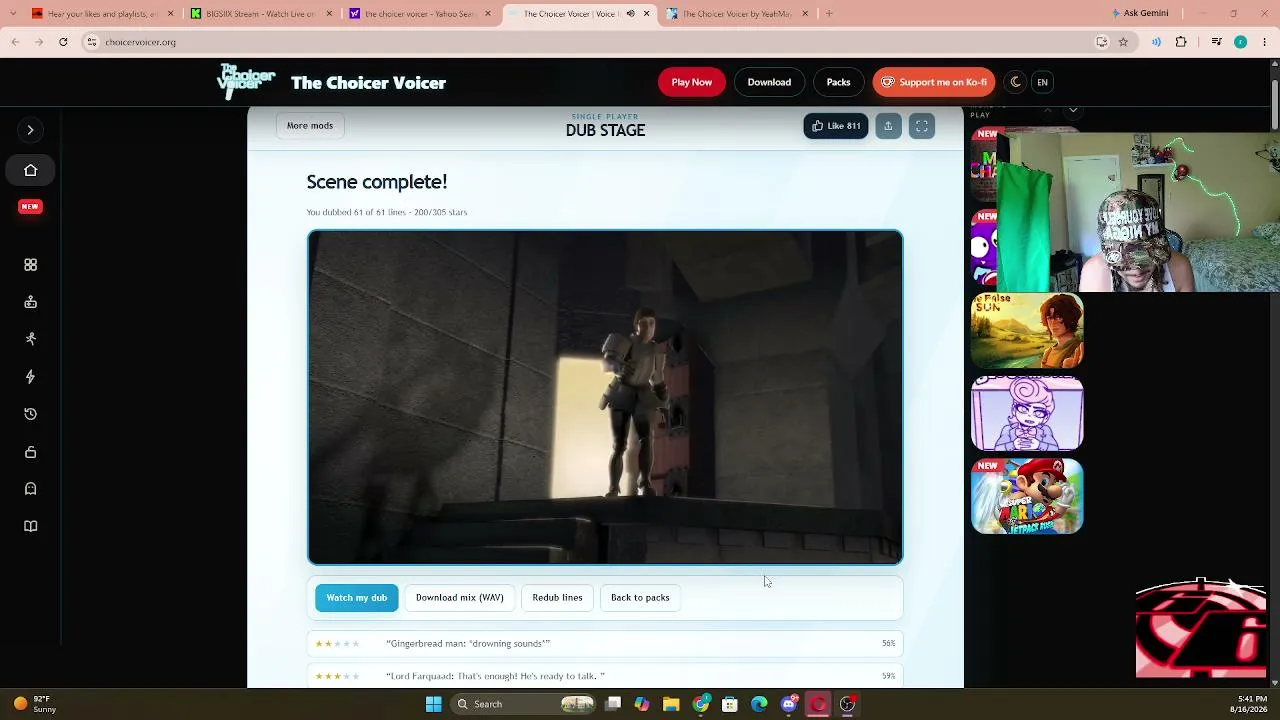The width and height of the screenshot is (1280, 720).
Task: Toggle fullscreen for the Dub Stage
Action: pos(922,126)
